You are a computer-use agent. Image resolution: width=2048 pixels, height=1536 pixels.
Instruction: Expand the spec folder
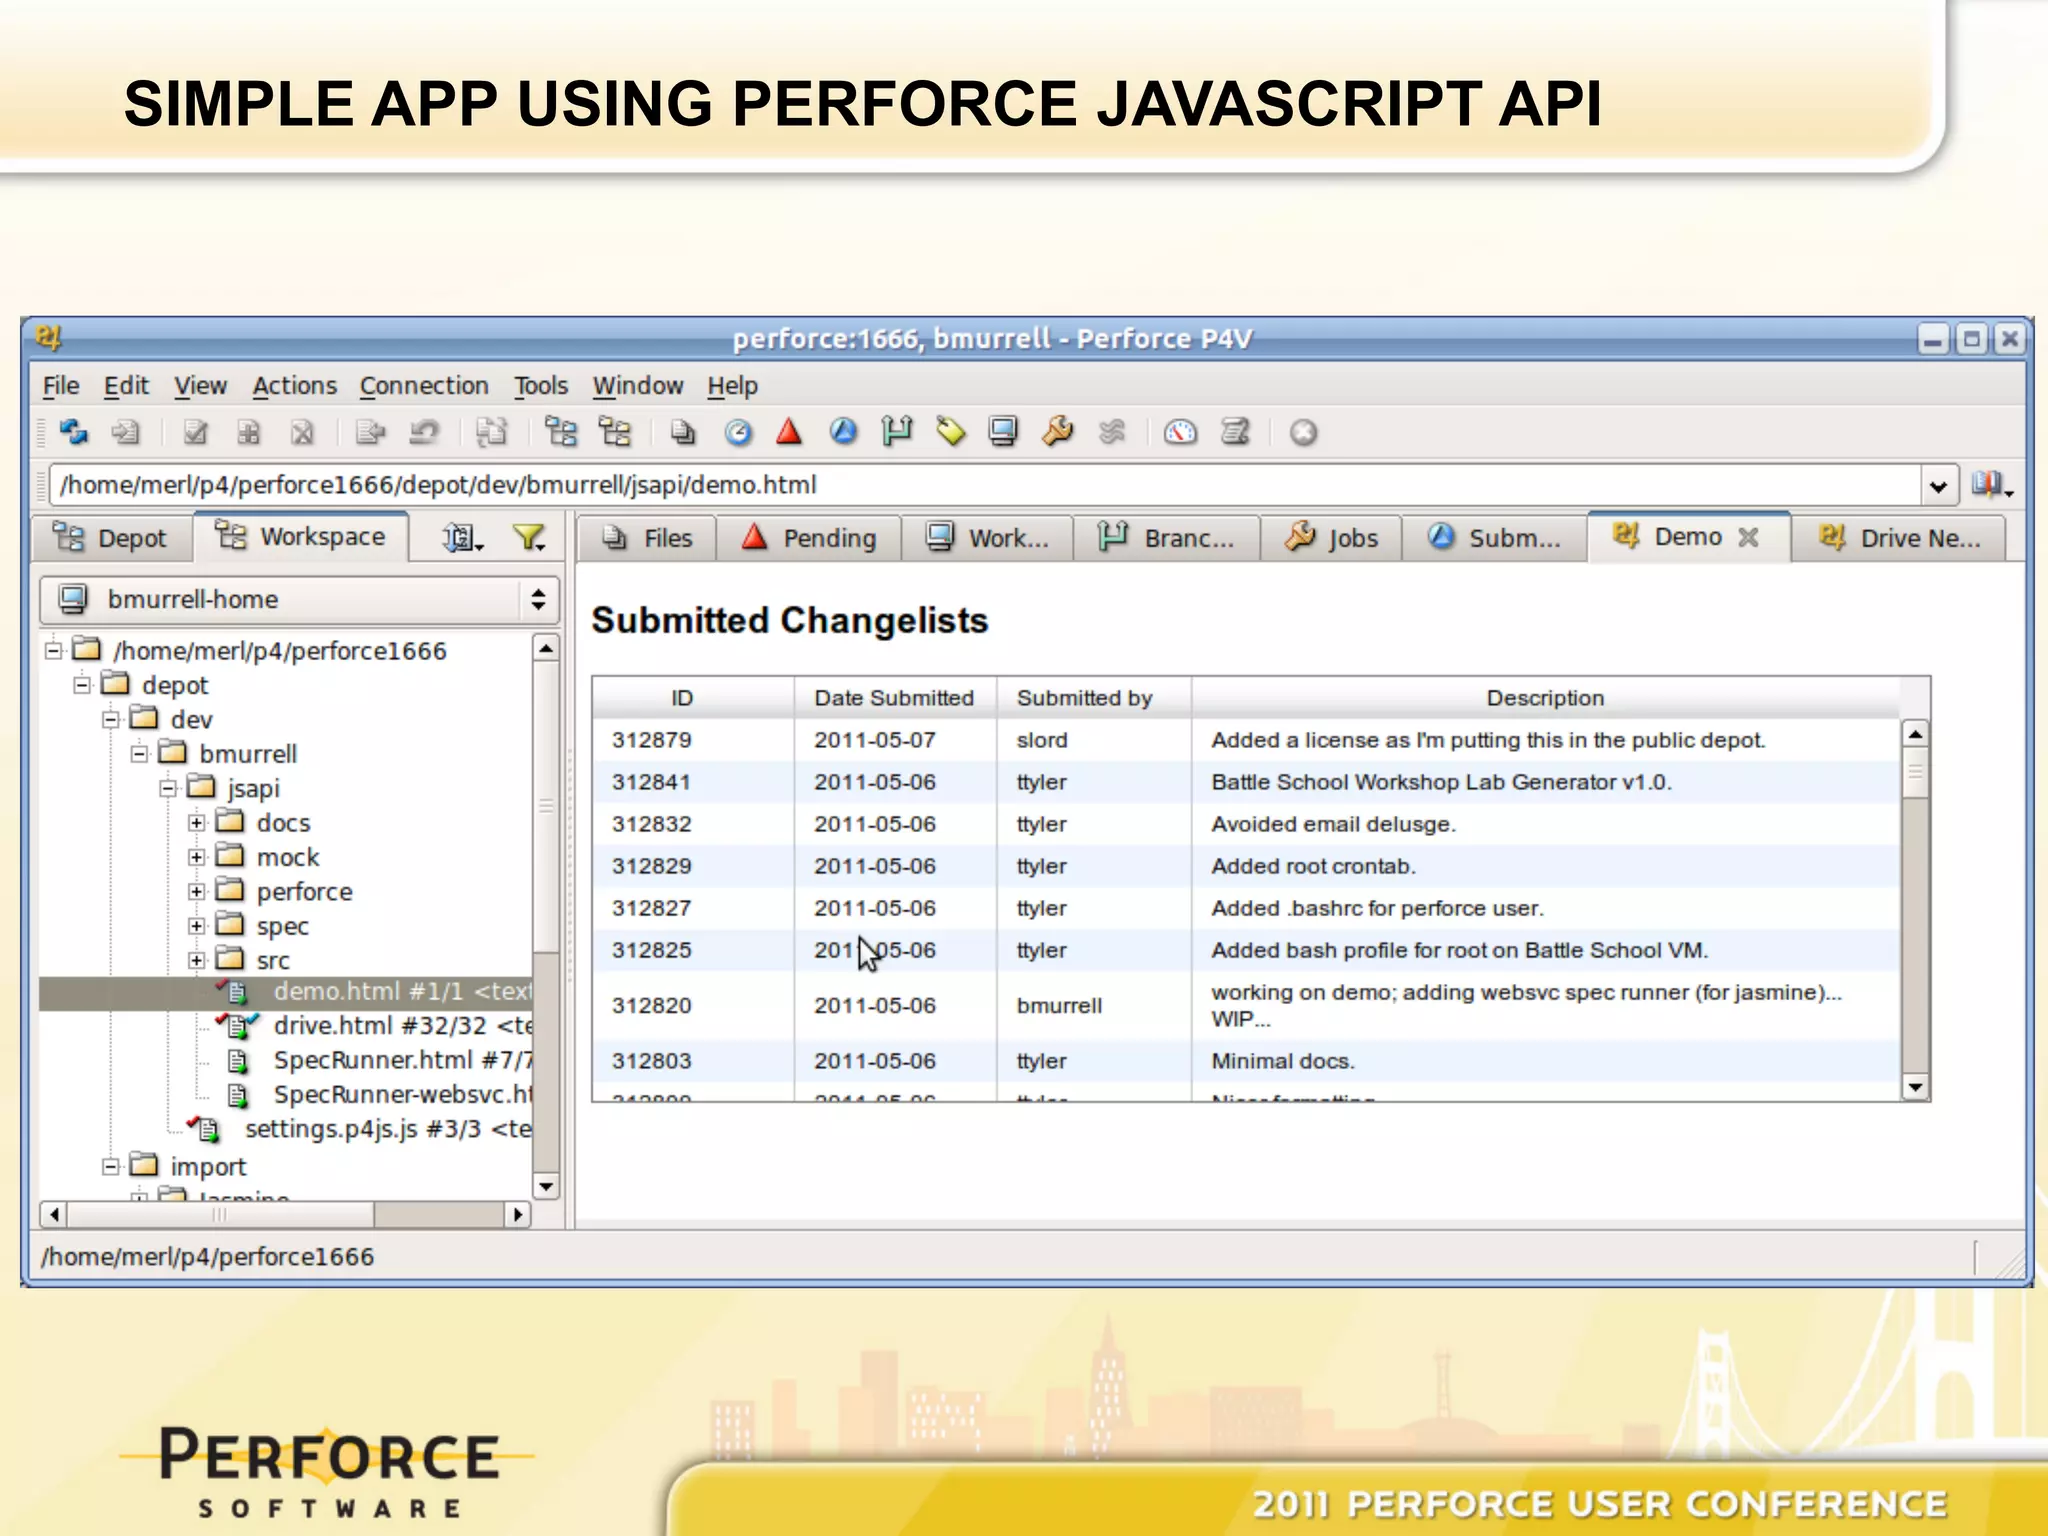pos(197,926)
